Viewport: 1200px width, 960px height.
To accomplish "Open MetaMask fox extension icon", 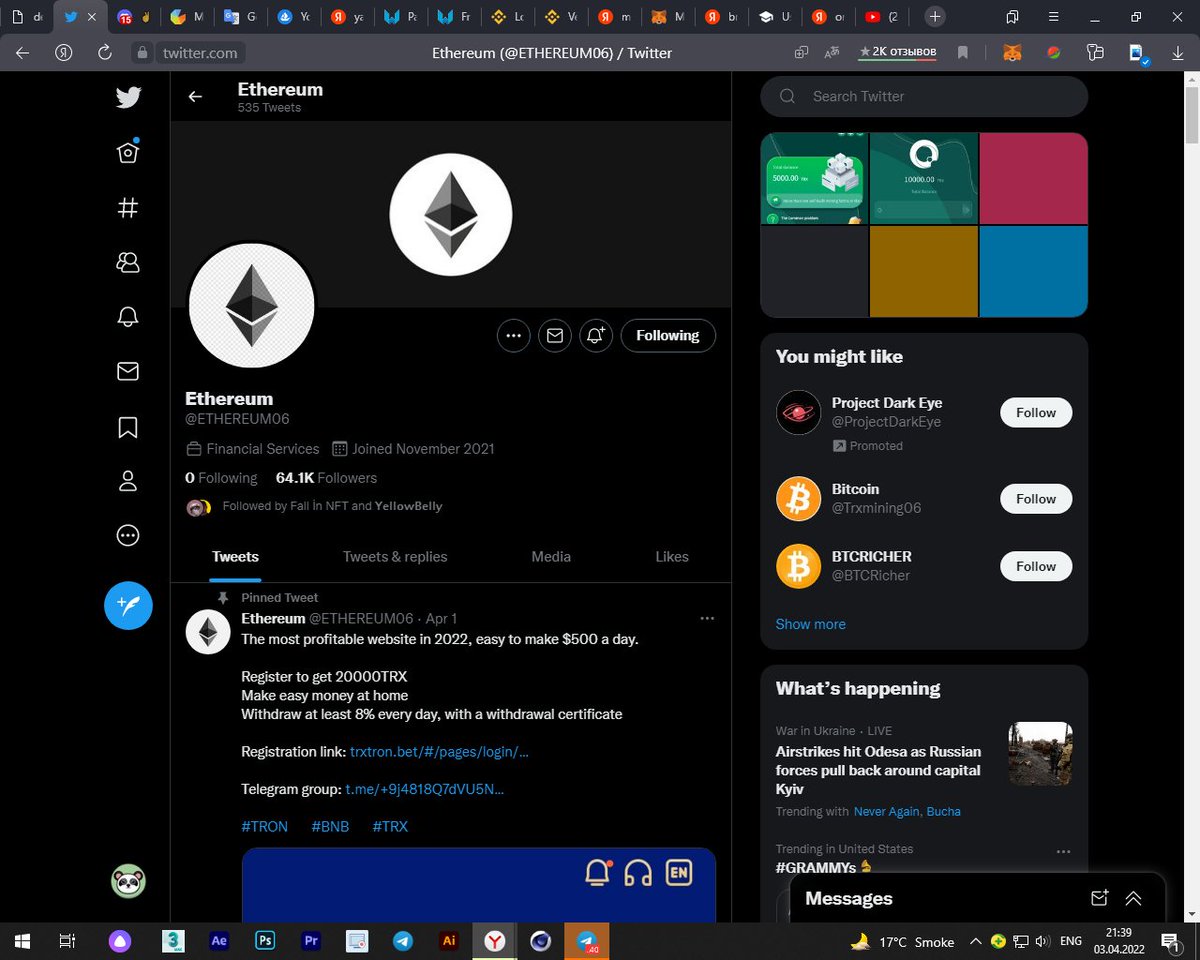I will 1013,52.
